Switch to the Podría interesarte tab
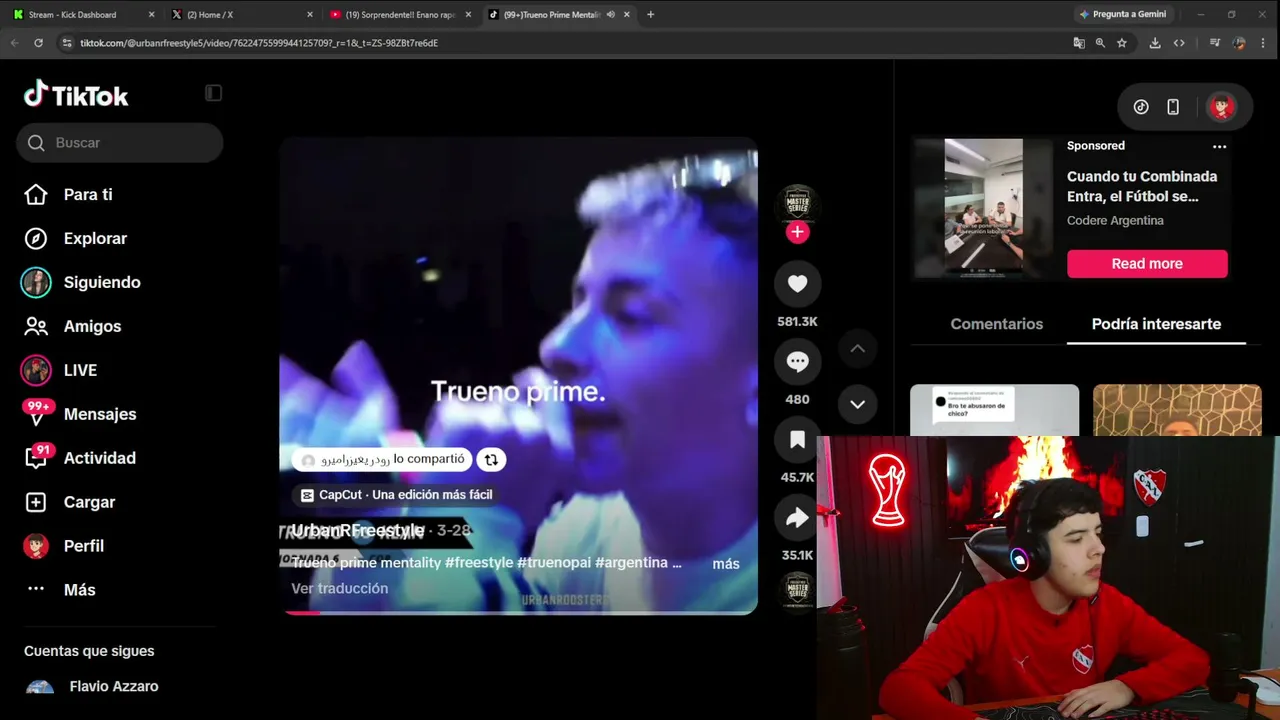 point(1156,324)
